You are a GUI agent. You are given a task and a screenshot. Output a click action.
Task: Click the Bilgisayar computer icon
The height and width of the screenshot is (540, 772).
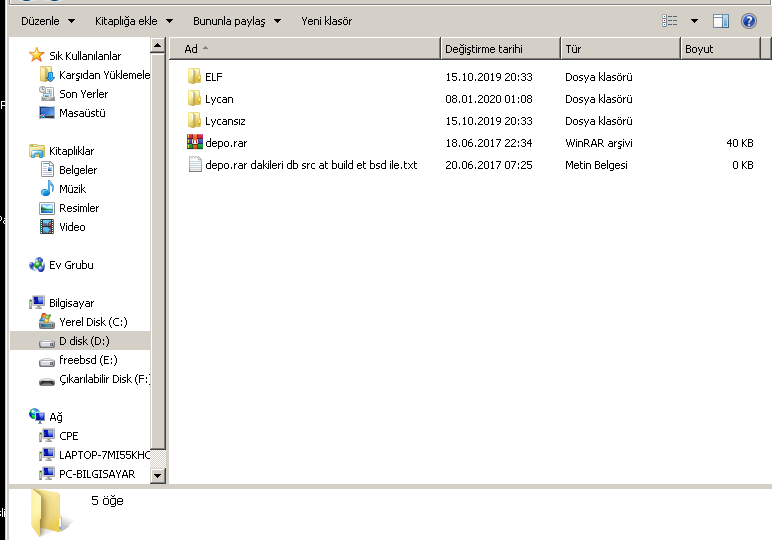point(37,303)
